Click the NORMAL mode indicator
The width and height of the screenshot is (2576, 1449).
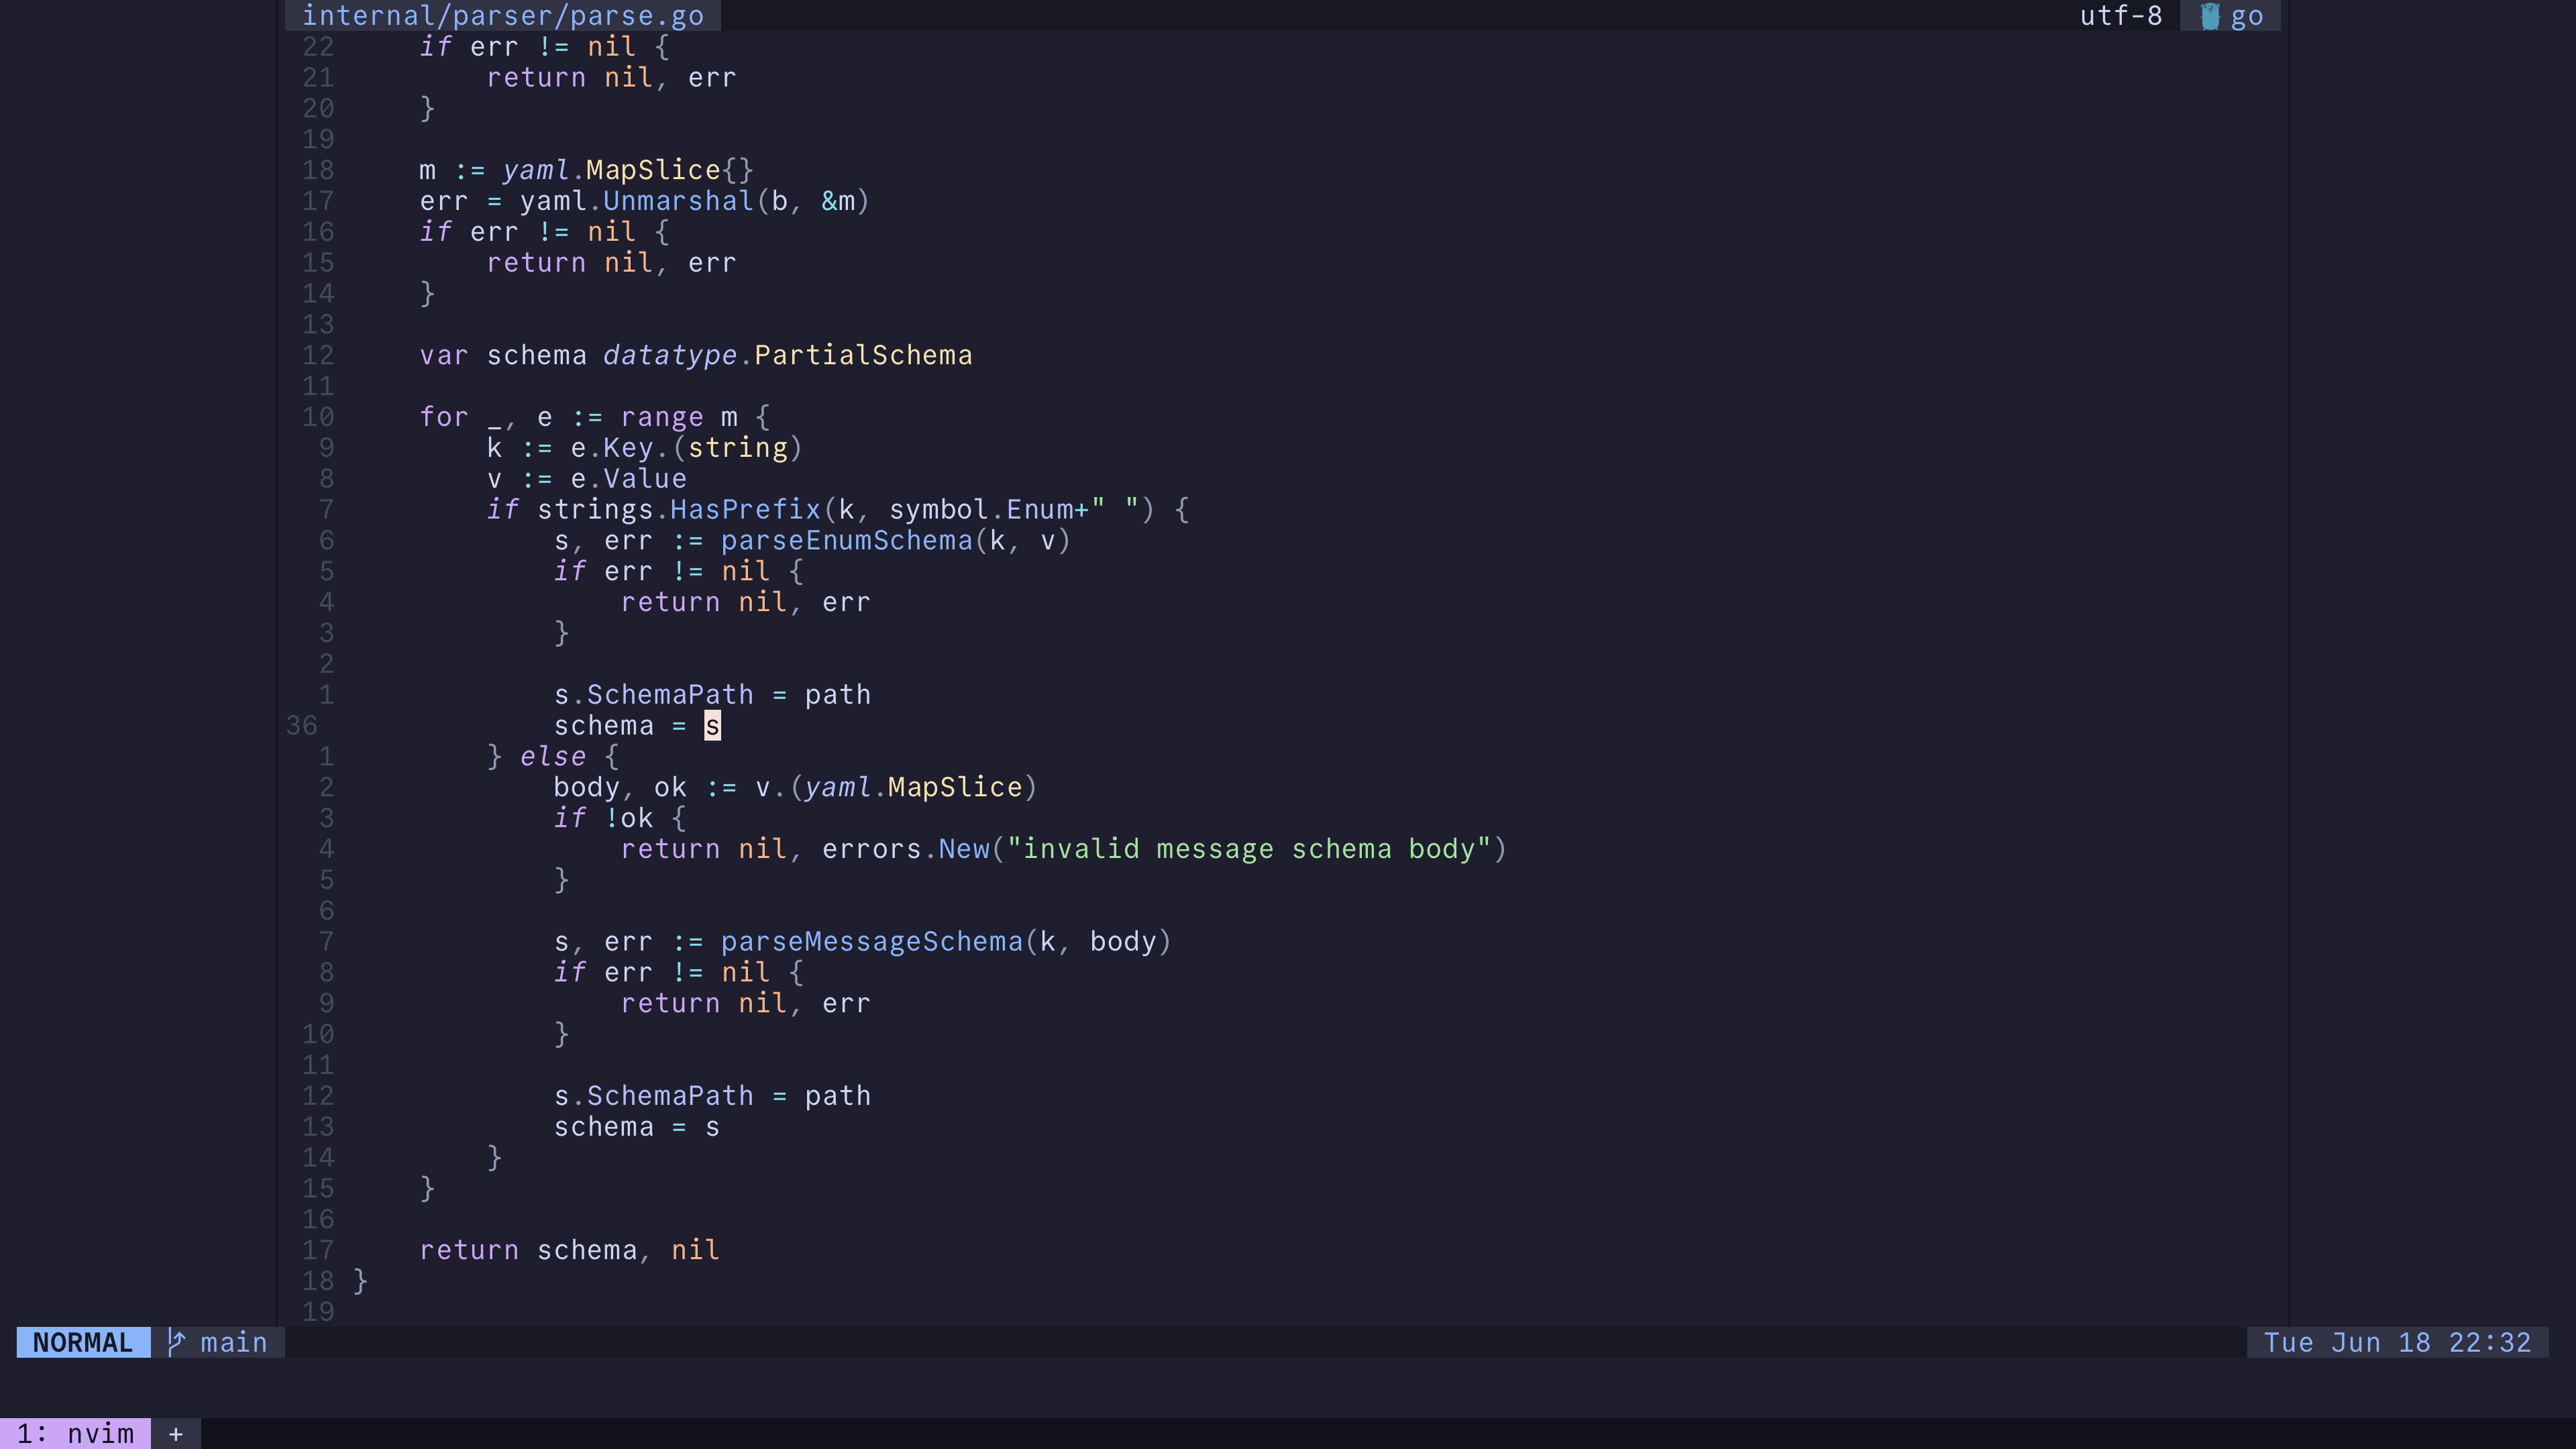pyautogui.click(x=83, y=1342)
